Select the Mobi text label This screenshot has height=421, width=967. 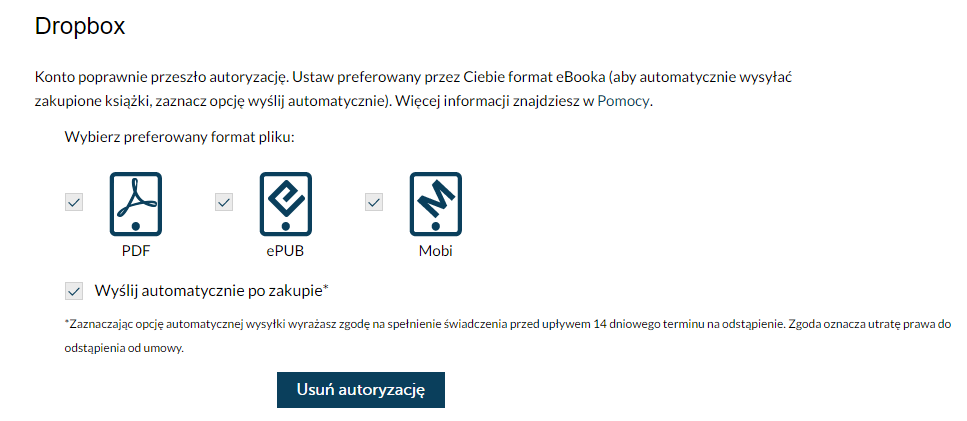(x=435, y=251)
